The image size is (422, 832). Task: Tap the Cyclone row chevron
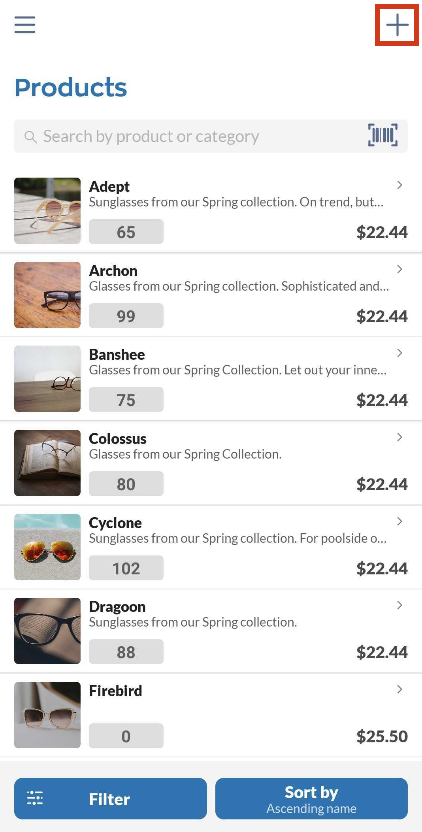pyautogui.click(x=400, y=521)
